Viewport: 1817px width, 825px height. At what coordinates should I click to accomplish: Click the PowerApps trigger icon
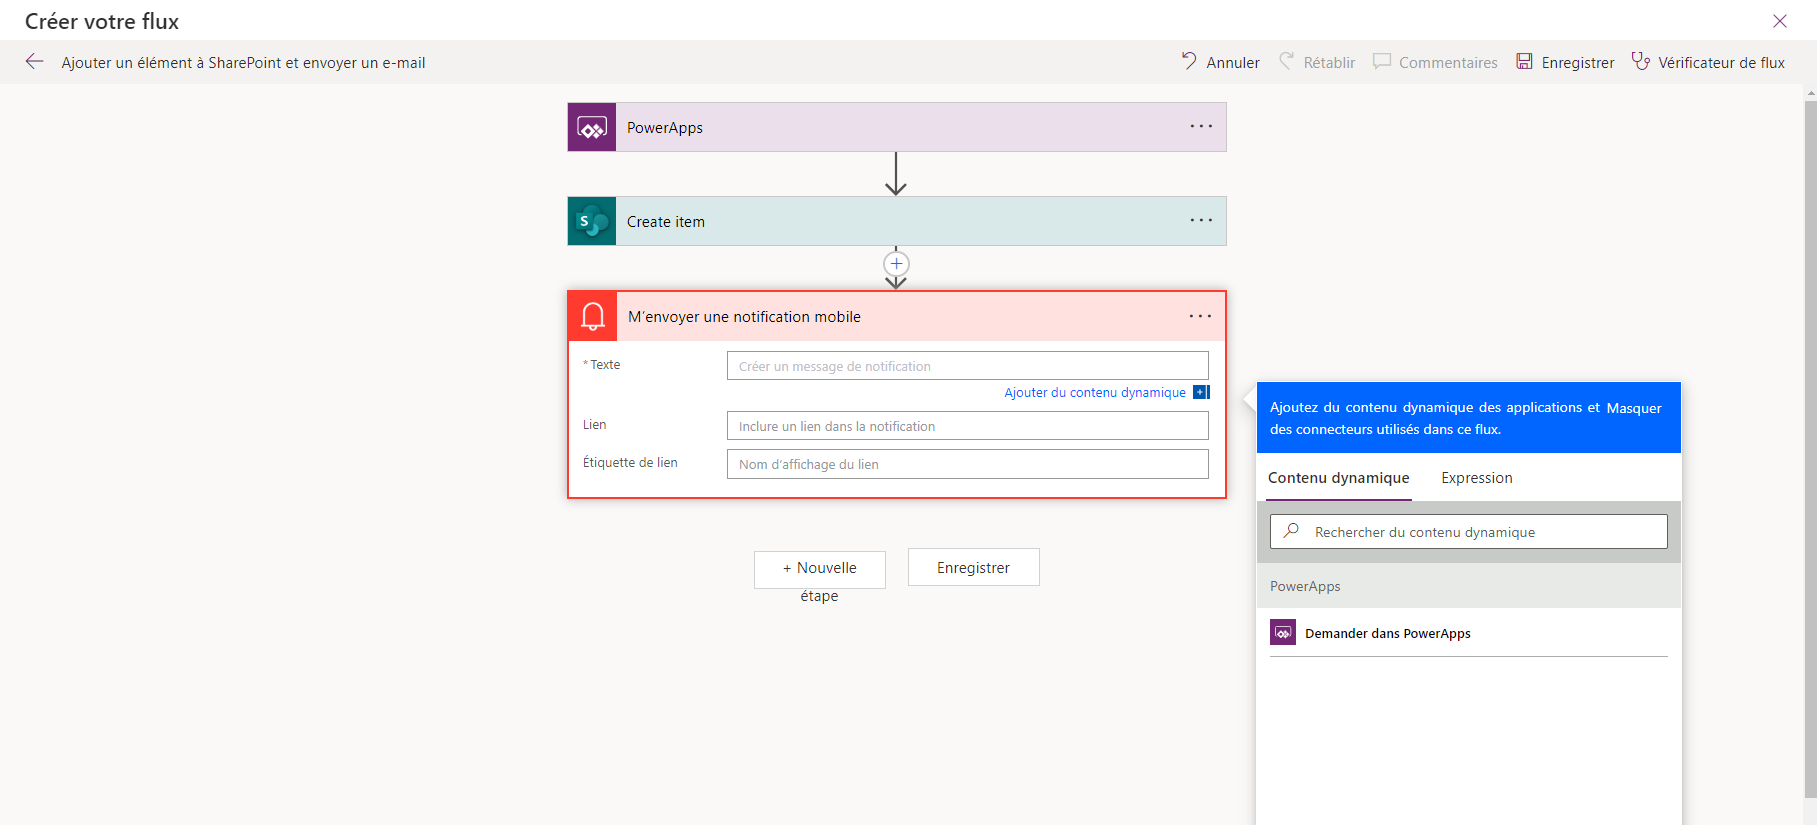[x=592, y=128]
